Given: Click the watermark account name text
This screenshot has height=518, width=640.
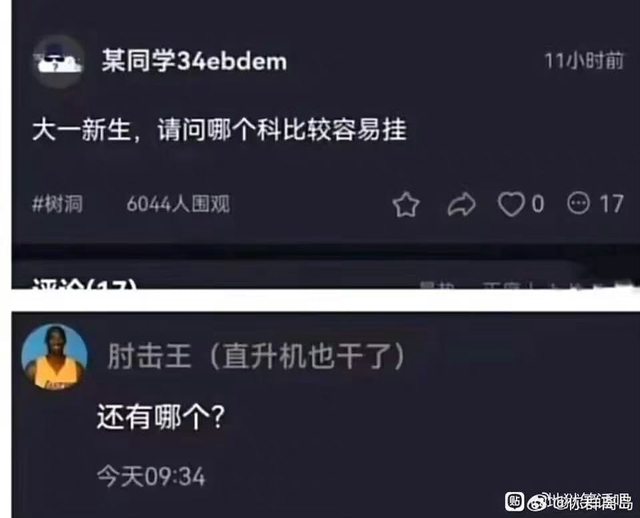Looking at the screenshot, I should pos(590,502).
